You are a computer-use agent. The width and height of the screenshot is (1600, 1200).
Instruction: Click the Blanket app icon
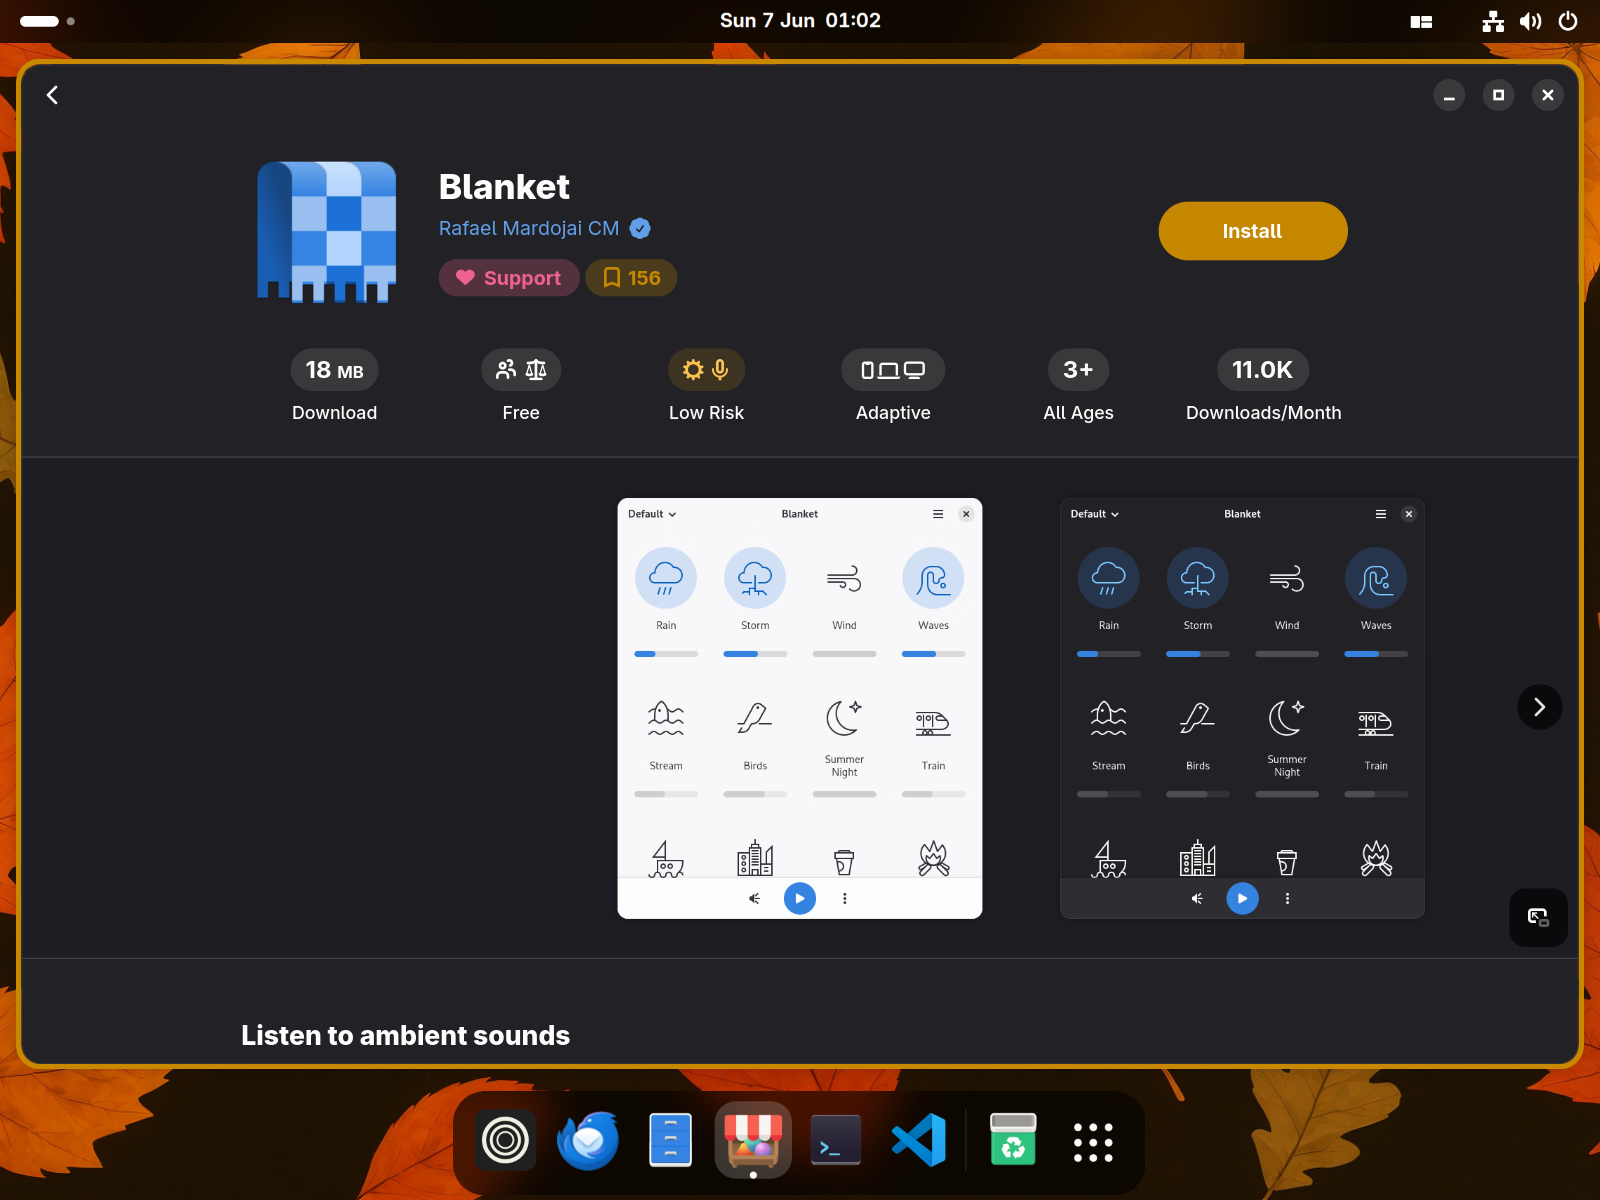pyautogui.click(x=327, y=232)
